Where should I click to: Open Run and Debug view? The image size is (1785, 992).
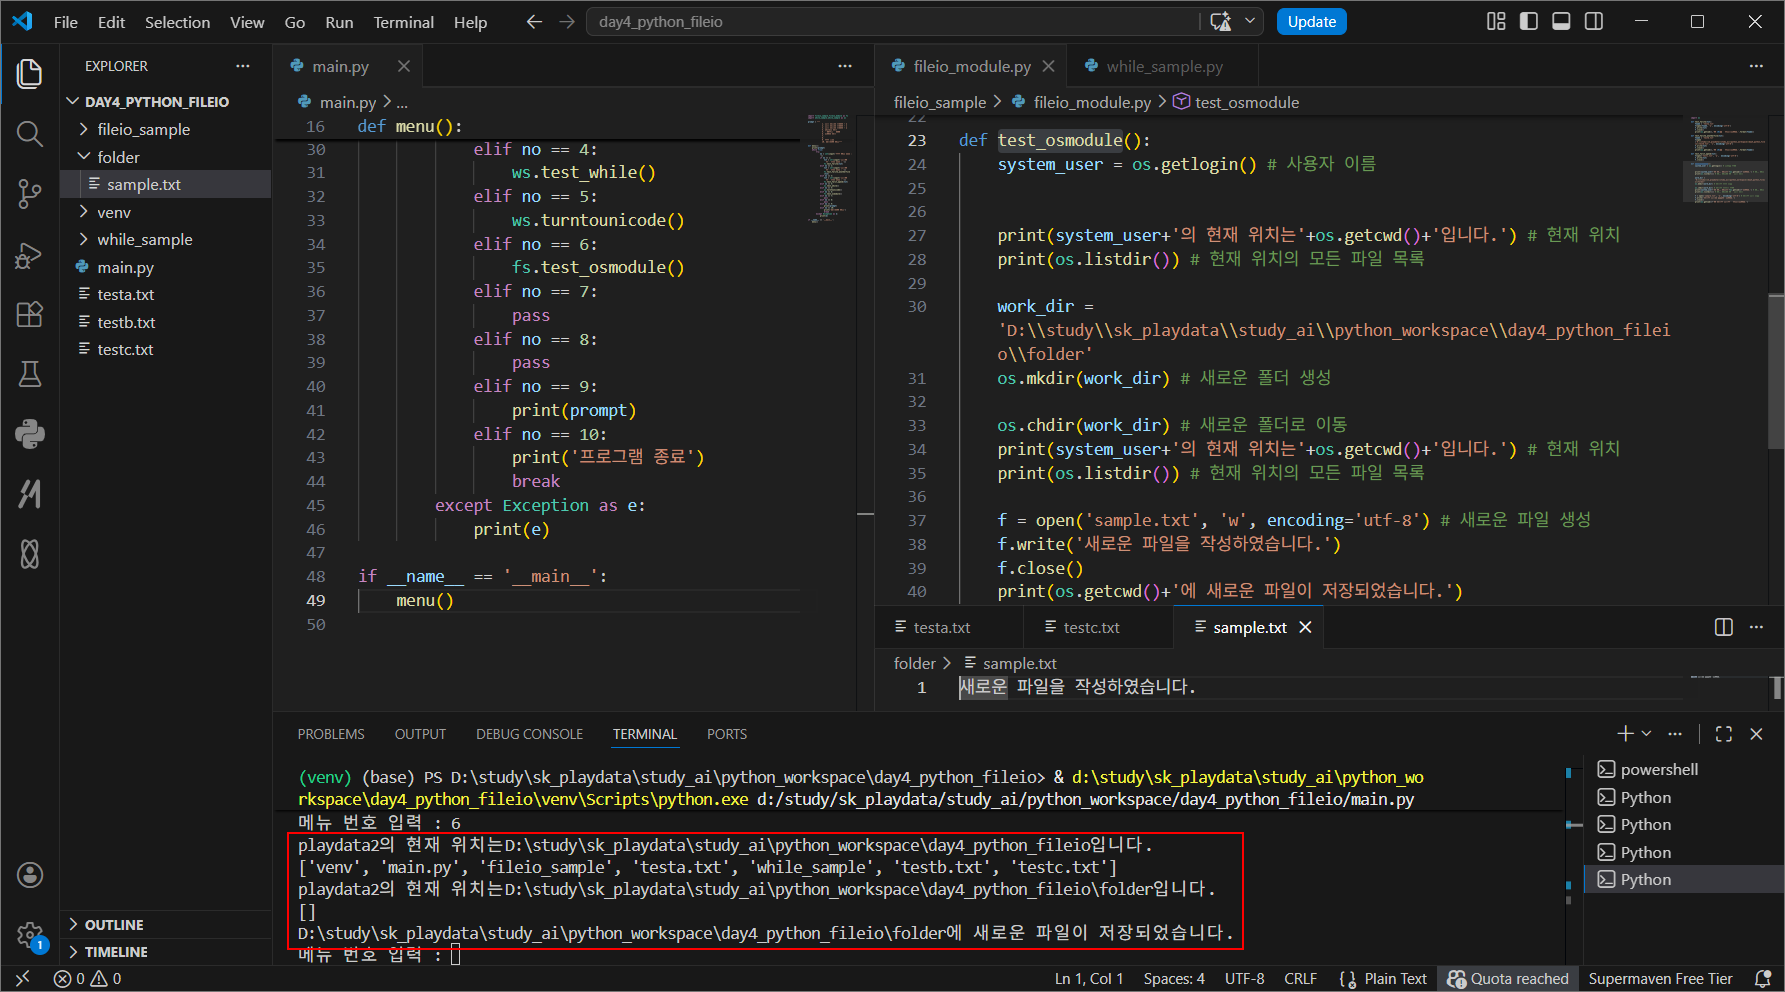point(30,255)
